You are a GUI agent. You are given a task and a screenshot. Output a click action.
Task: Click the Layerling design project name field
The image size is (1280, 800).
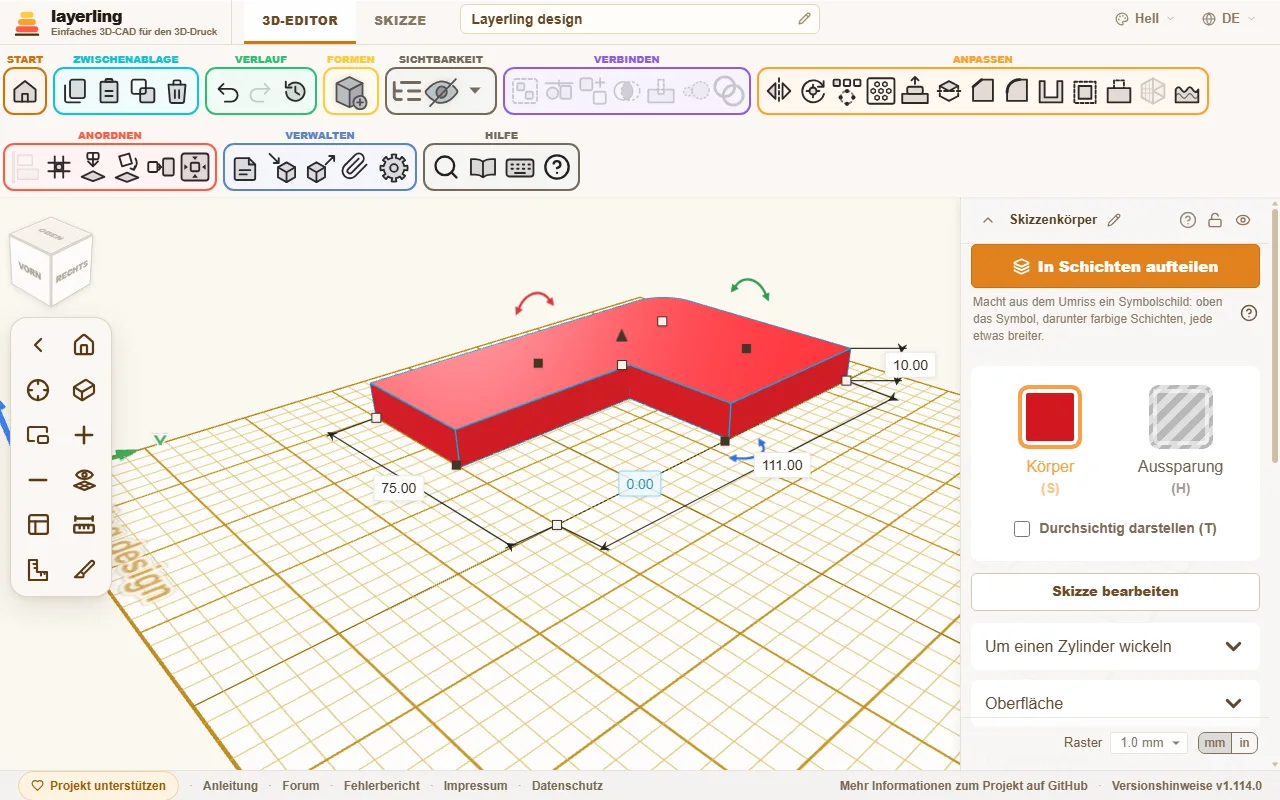tap(640, 19)
